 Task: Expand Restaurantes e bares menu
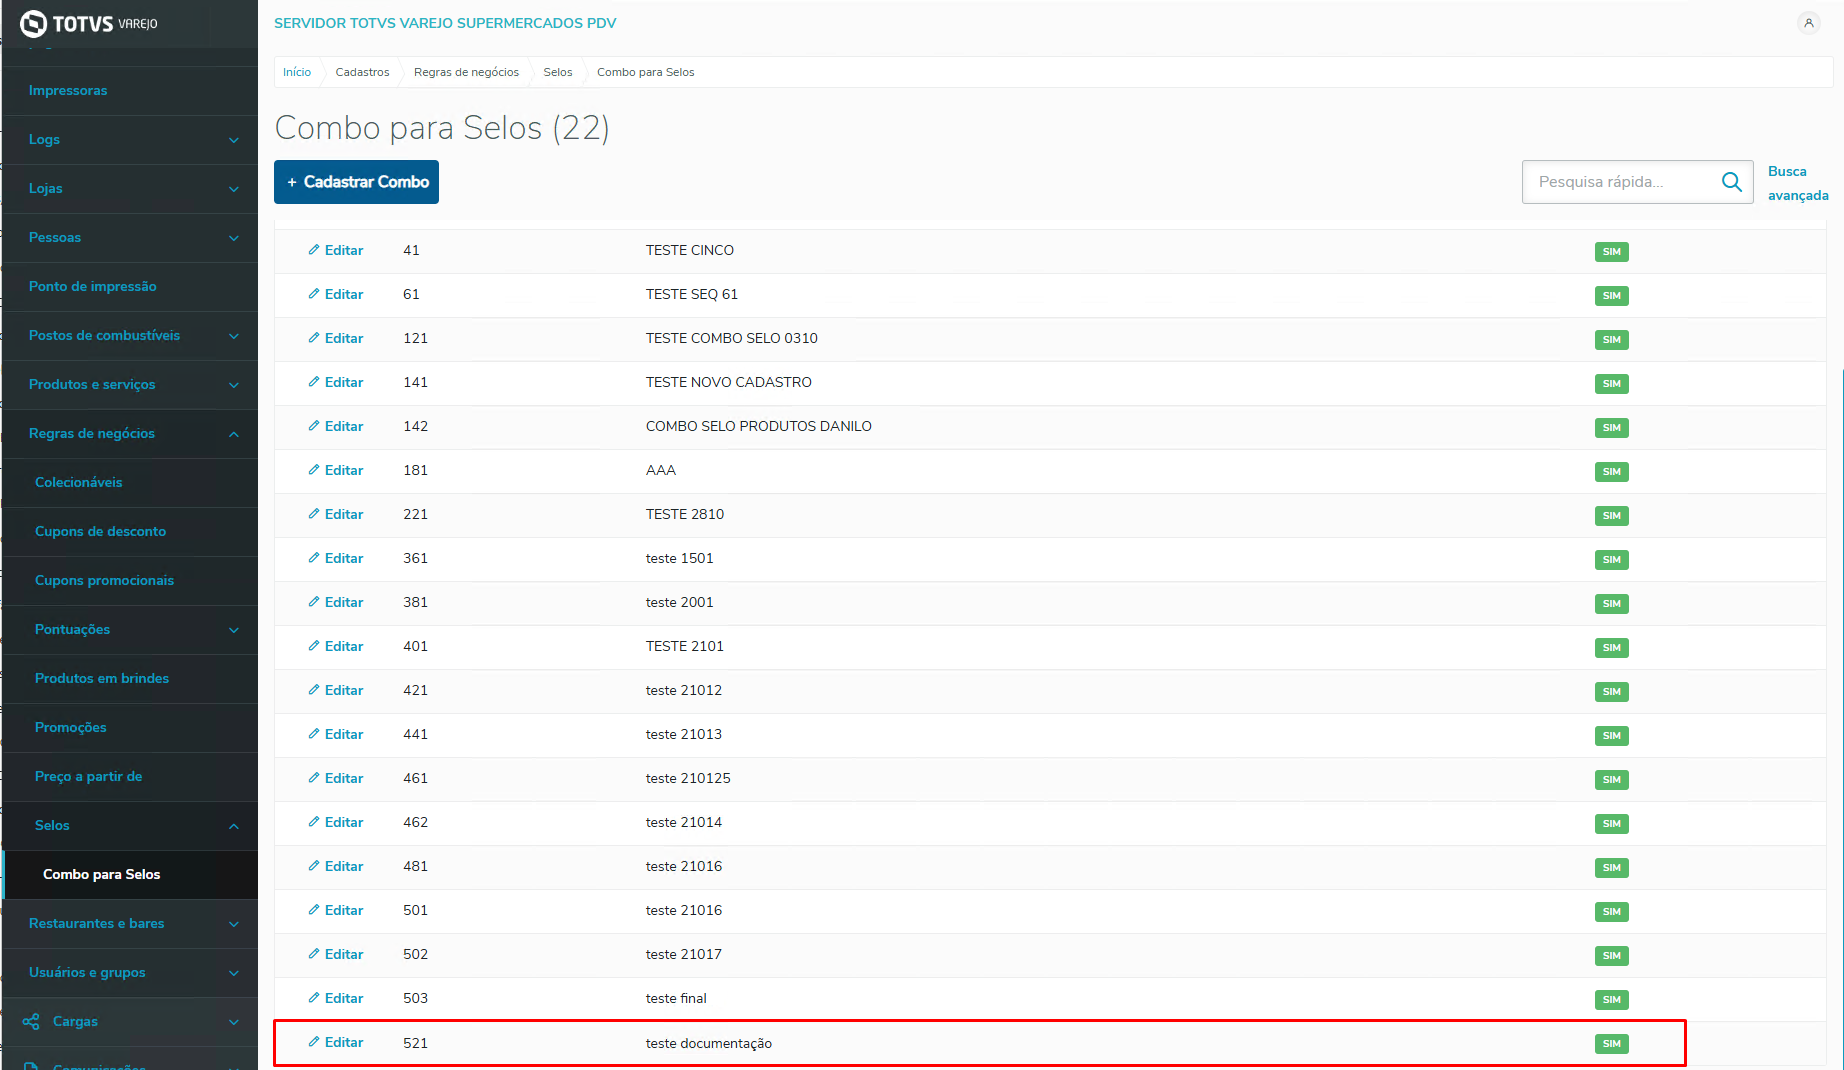[130, 924]
